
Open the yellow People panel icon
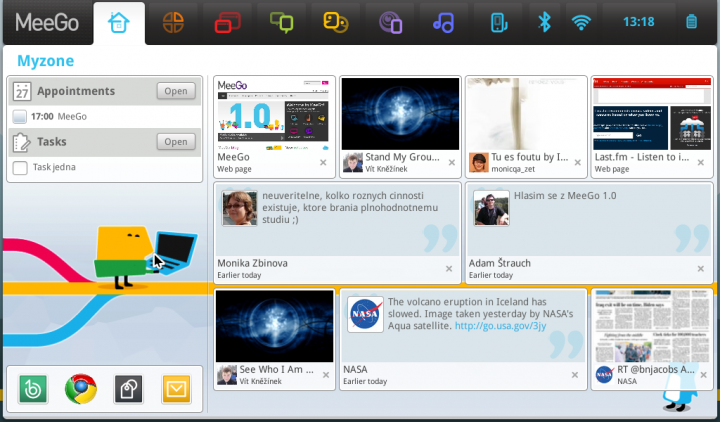click(336, 23)
